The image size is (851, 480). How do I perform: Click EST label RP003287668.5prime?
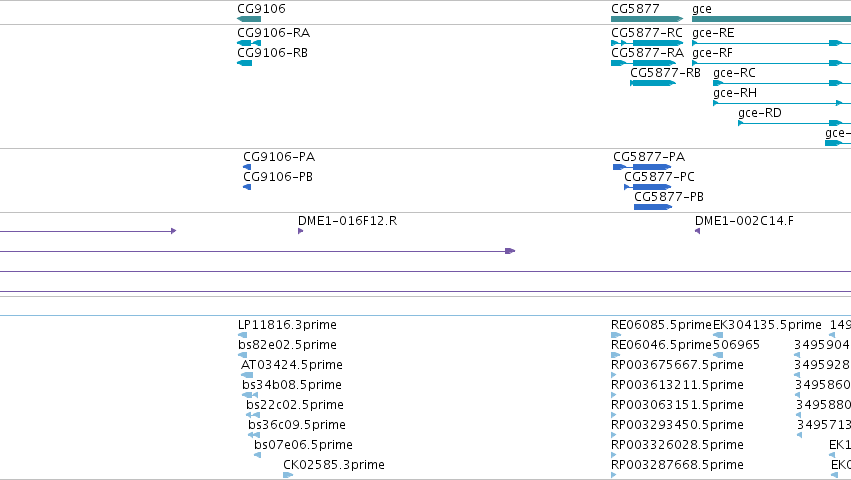[677, 465]
